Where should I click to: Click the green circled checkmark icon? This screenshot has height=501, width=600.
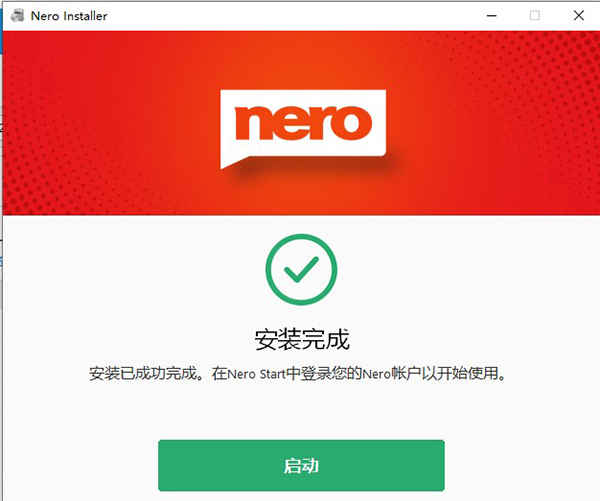[x=301, y=269]
